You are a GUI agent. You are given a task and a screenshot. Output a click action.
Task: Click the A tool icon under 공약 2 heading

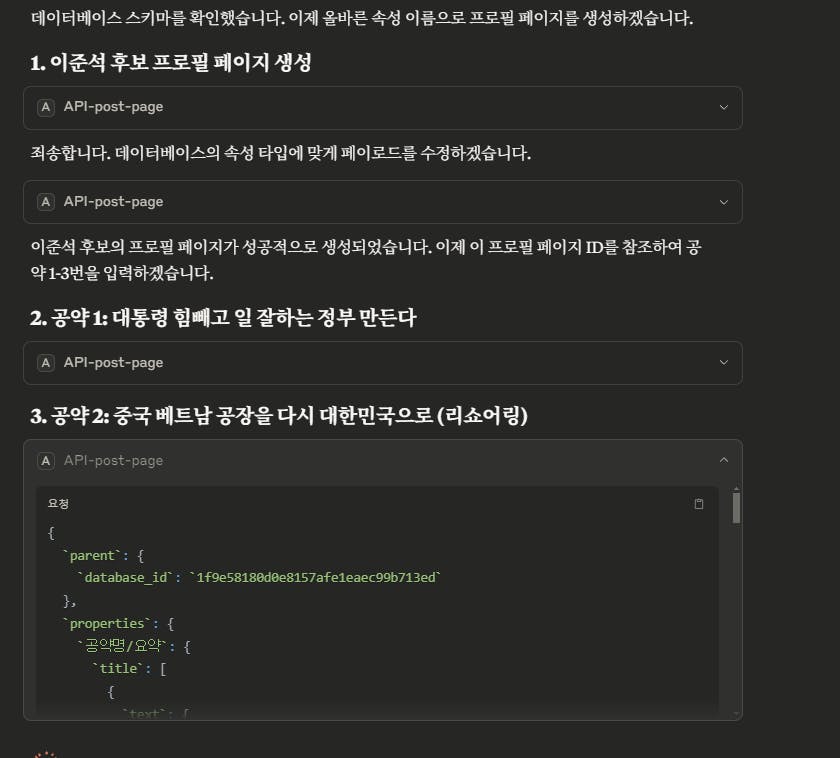[x=46, y=461]
